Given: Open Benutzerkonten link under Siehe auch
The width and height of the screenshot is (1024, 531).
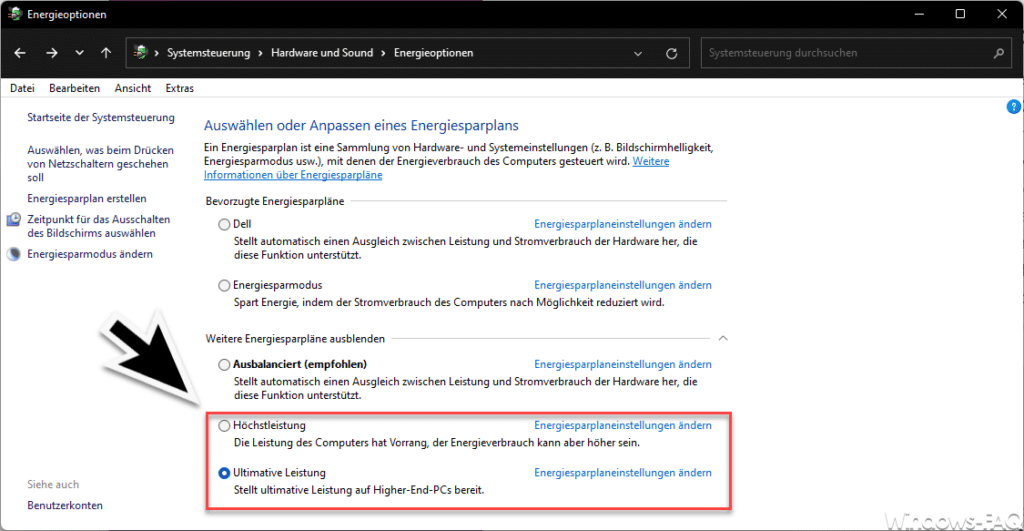Looking at the screenshot, I should [x=65, y=506].
